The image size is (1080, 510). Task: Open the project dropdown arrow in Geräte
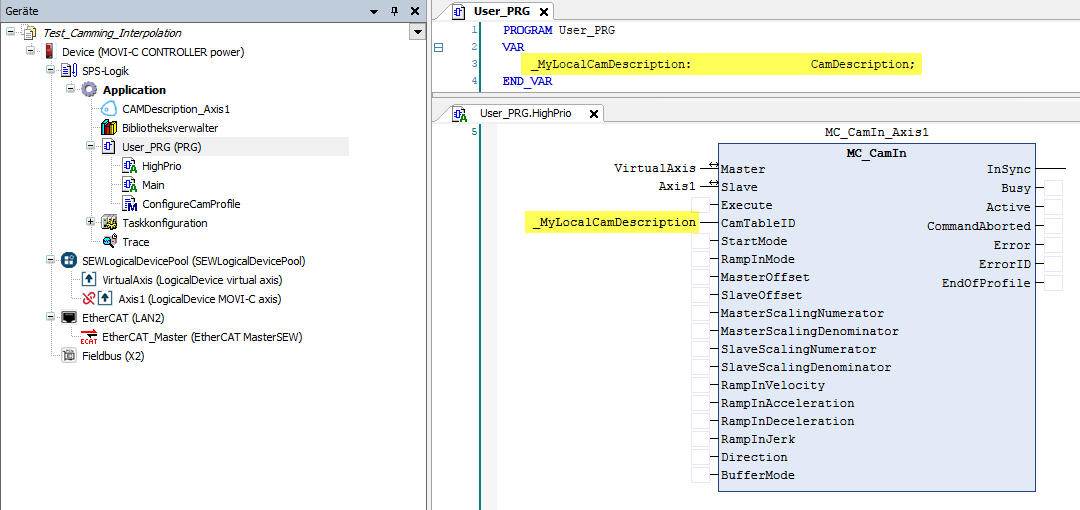[x=417, y=33]
